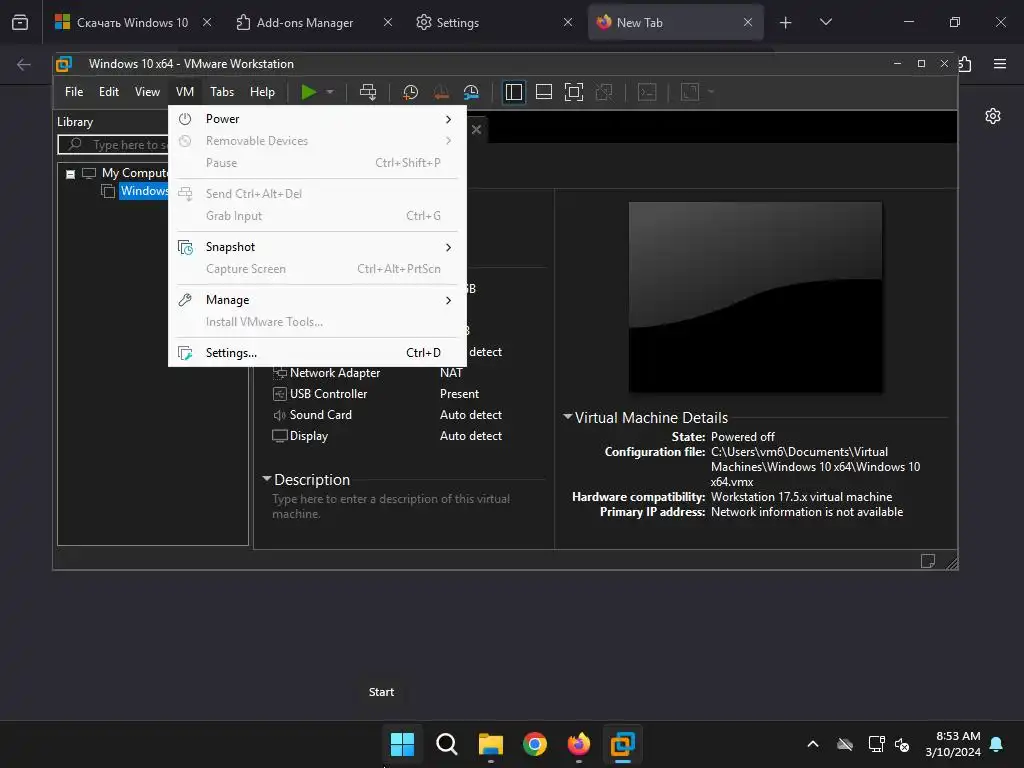This screenshot has height=768, width=1024.
Task: Click the browser back arrow
Action: click(x=24, y=64)
